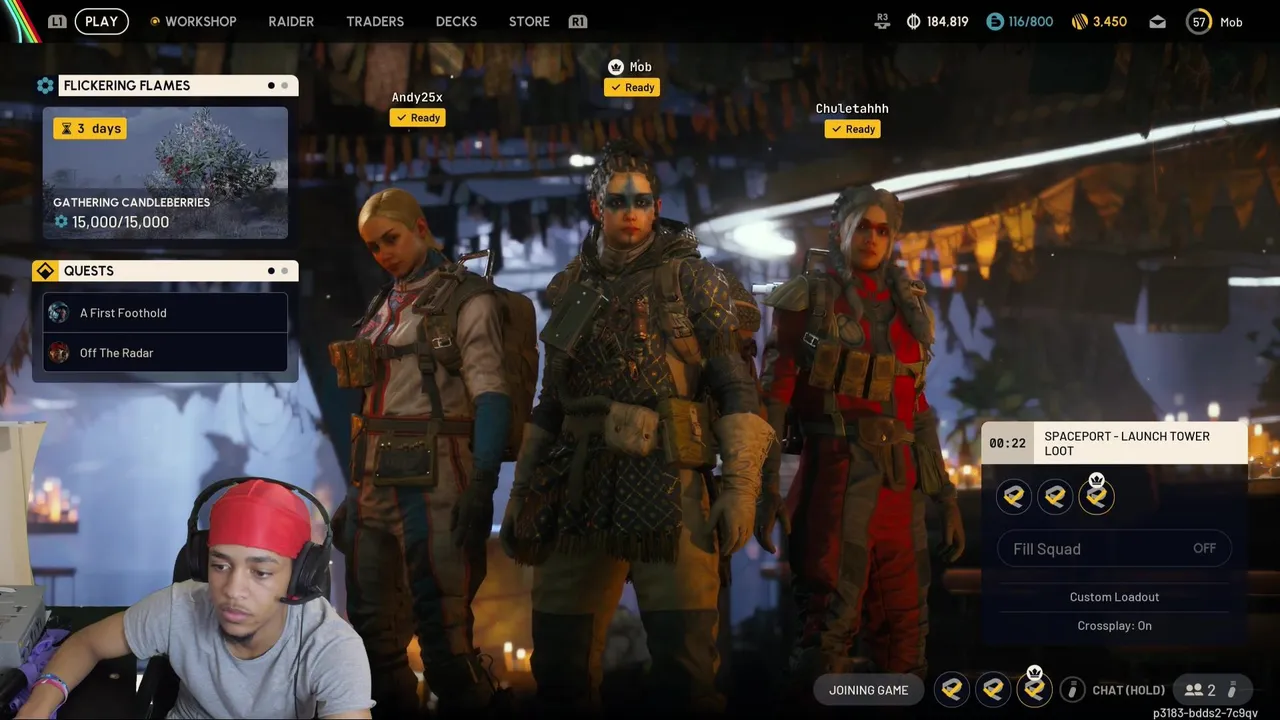Open Custom Loadout option
Viewport: 1280px width, 720px height.
coord(1114,597)
